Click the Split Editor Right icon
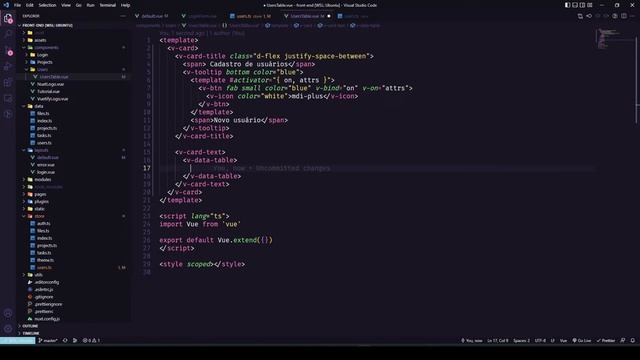 click(624, 16)
